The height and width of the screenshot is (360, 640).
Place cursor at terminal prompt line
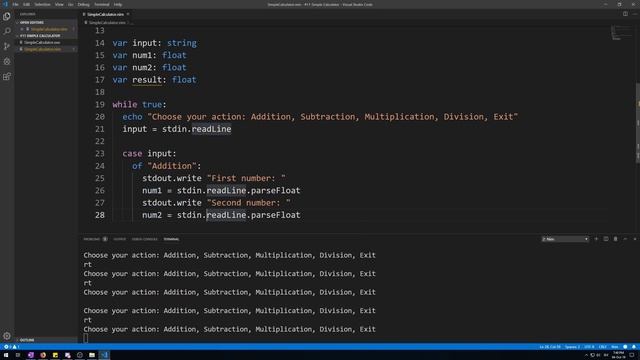pos(85,338)
